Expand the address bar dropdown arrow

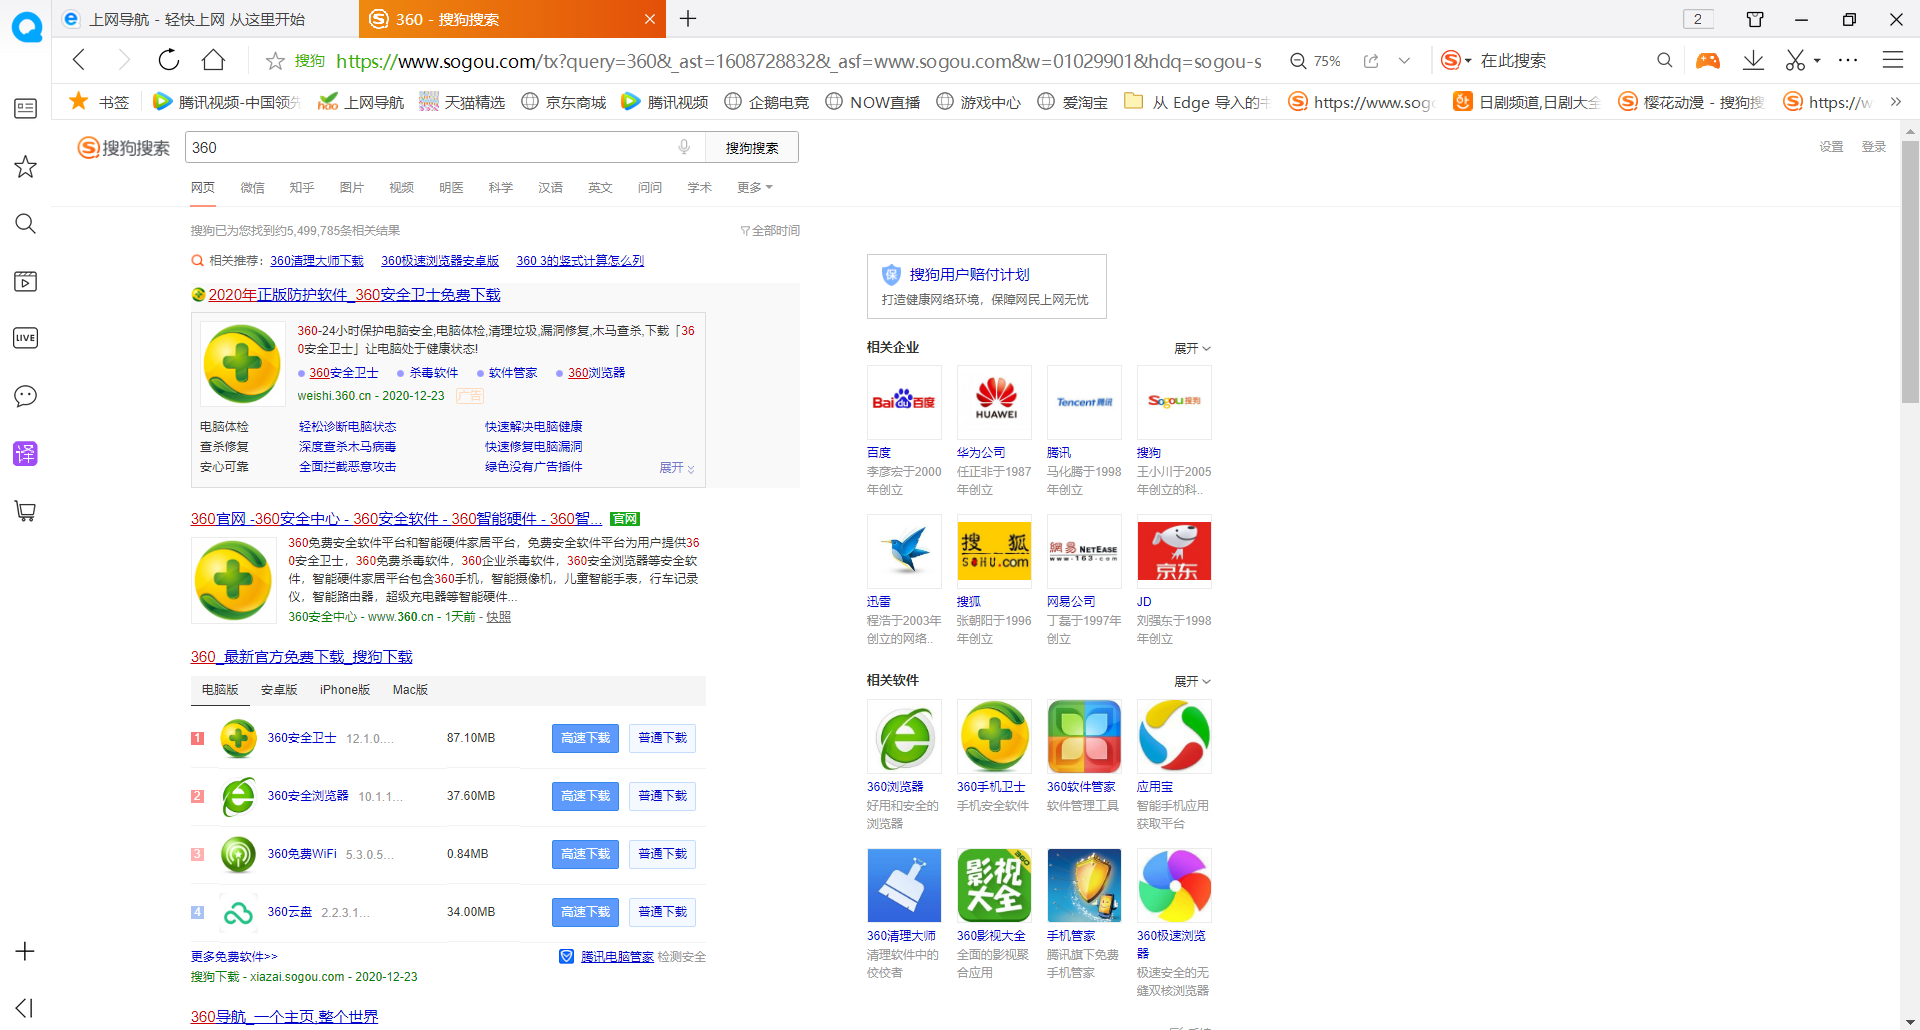point(1404,61)
